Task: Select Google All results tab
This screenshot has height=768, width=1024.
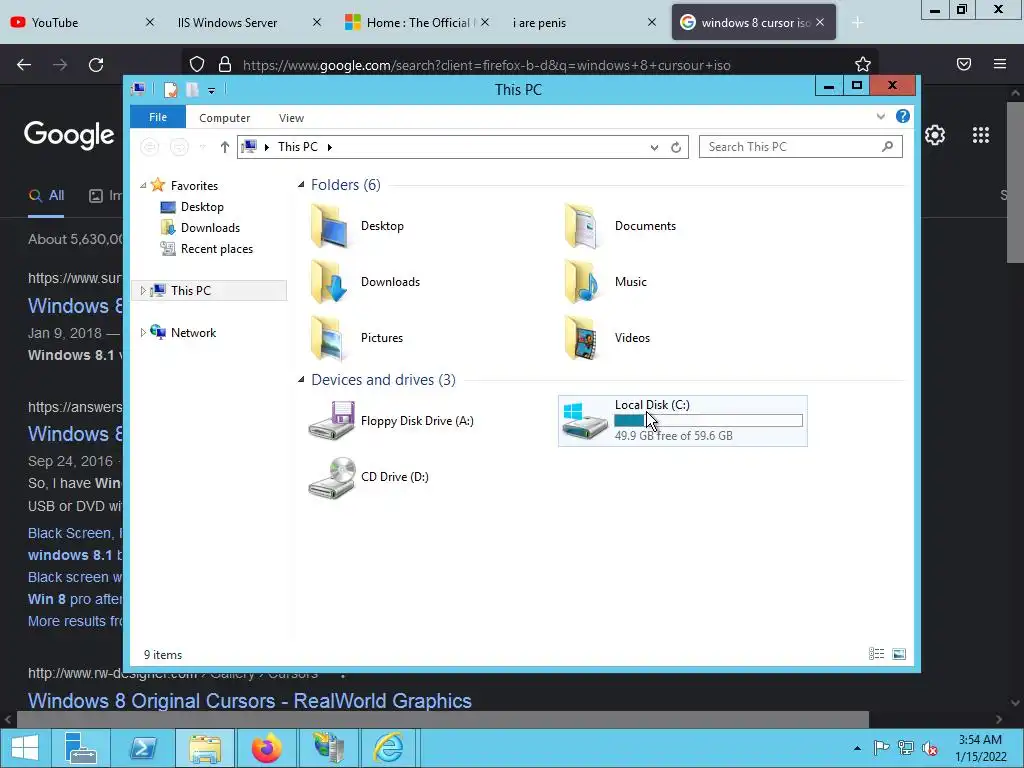Action: coord(46,195)
